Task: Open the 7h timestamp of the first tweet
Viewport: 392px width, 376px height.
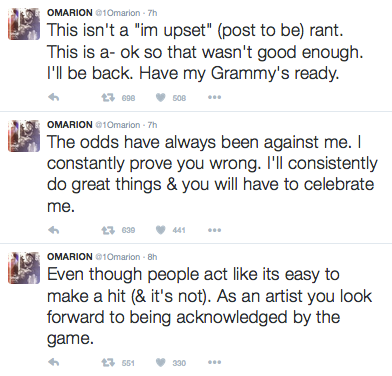Action: click(x=152, y=13)
